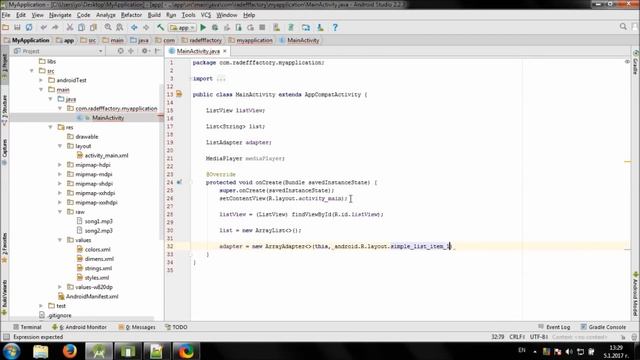Click the Save All toolbar icon
The width and height of the screenshot is (640, 360).
coord(17,27)
